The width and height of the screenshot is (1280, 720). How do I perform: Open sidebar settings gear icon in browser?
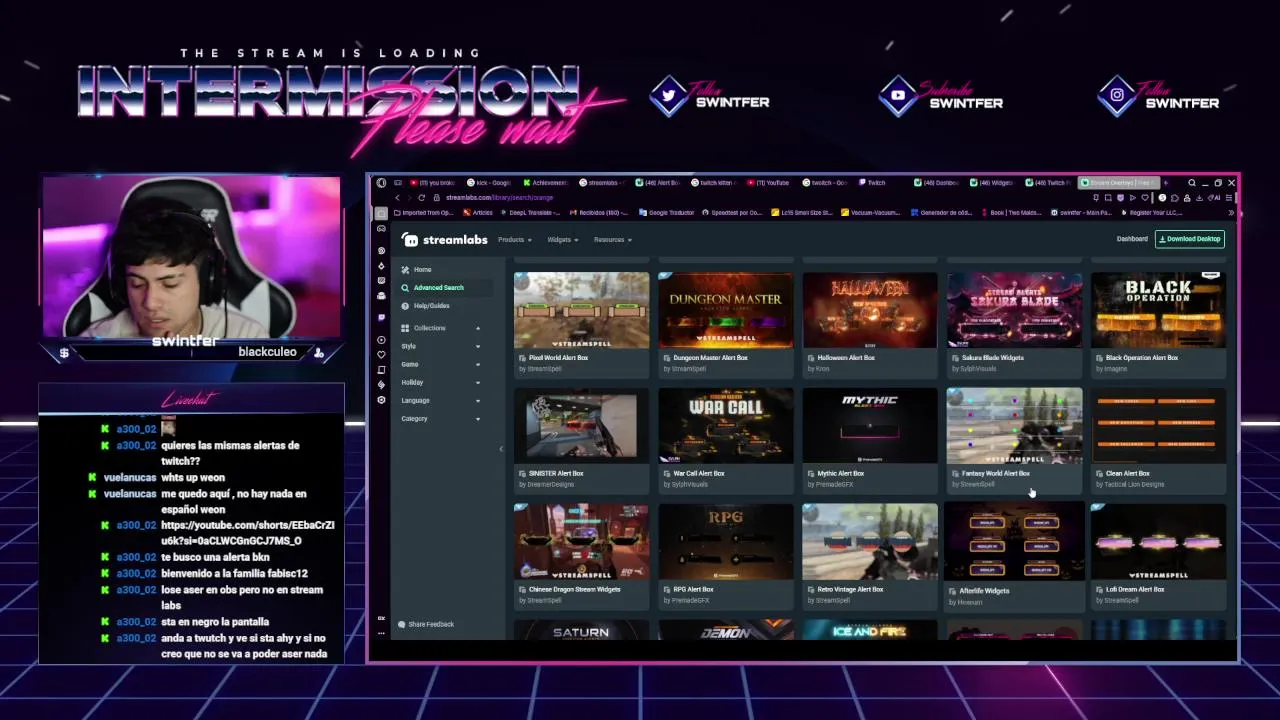pyautogui.click(x=381, y=400)
